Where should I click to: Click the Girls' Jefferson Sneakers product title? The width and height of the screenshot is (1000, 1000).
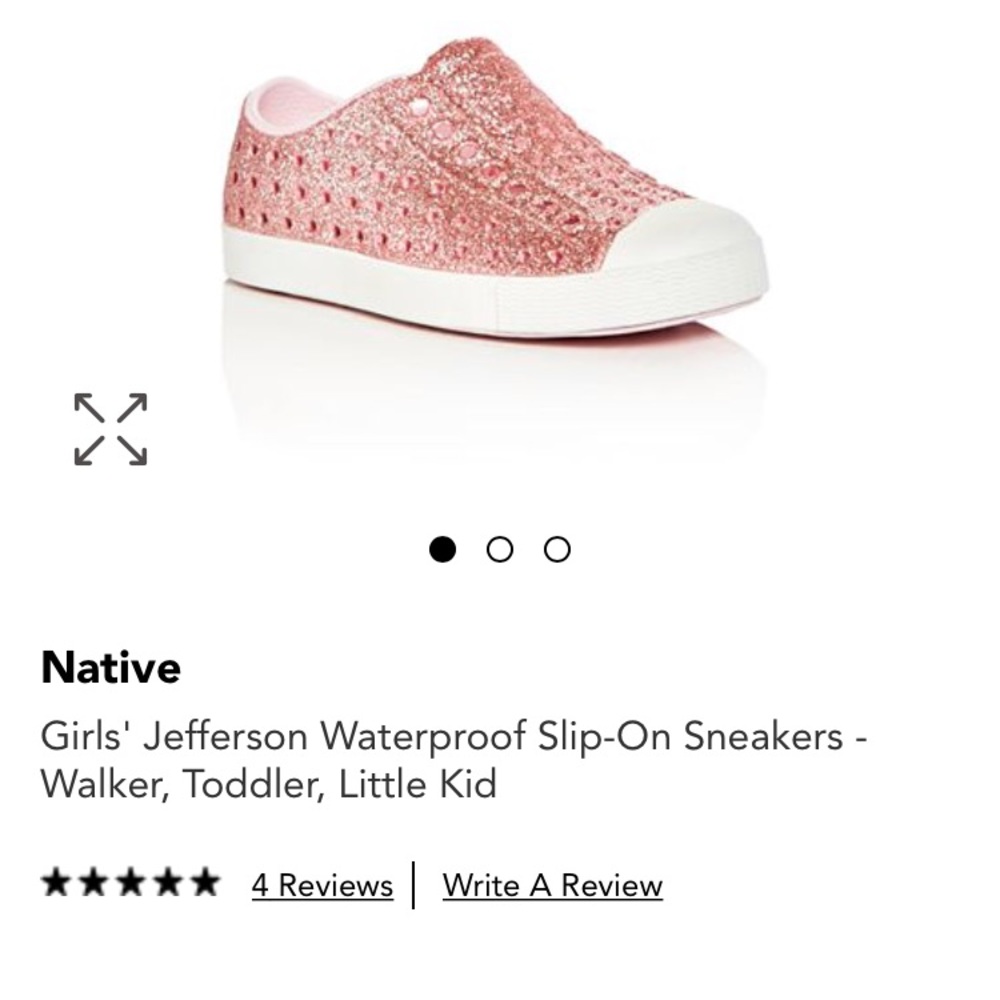455,757
